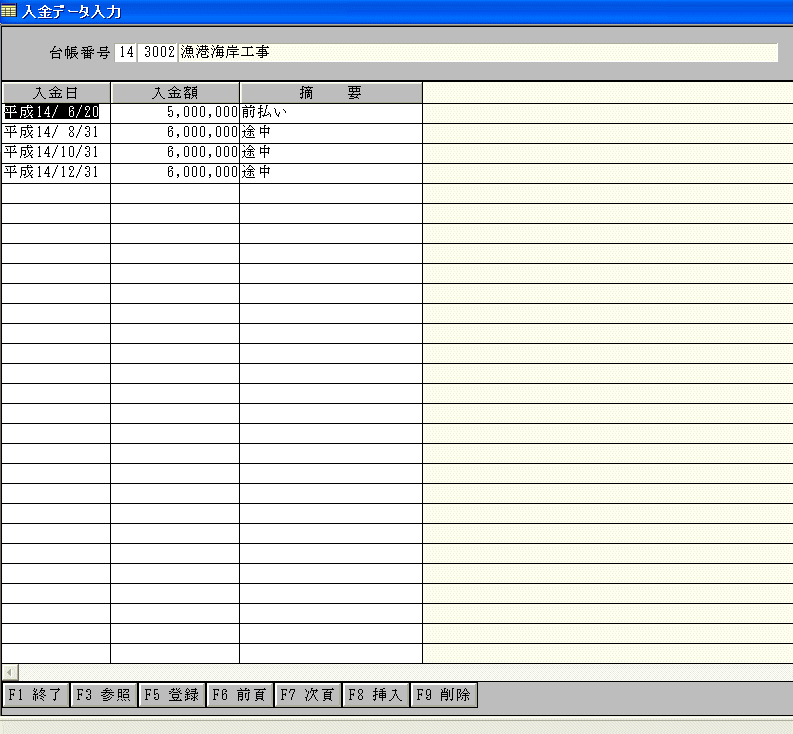
Task: Click first empty 入金日 cell below 12/31 row
Action: coord(56,194)
